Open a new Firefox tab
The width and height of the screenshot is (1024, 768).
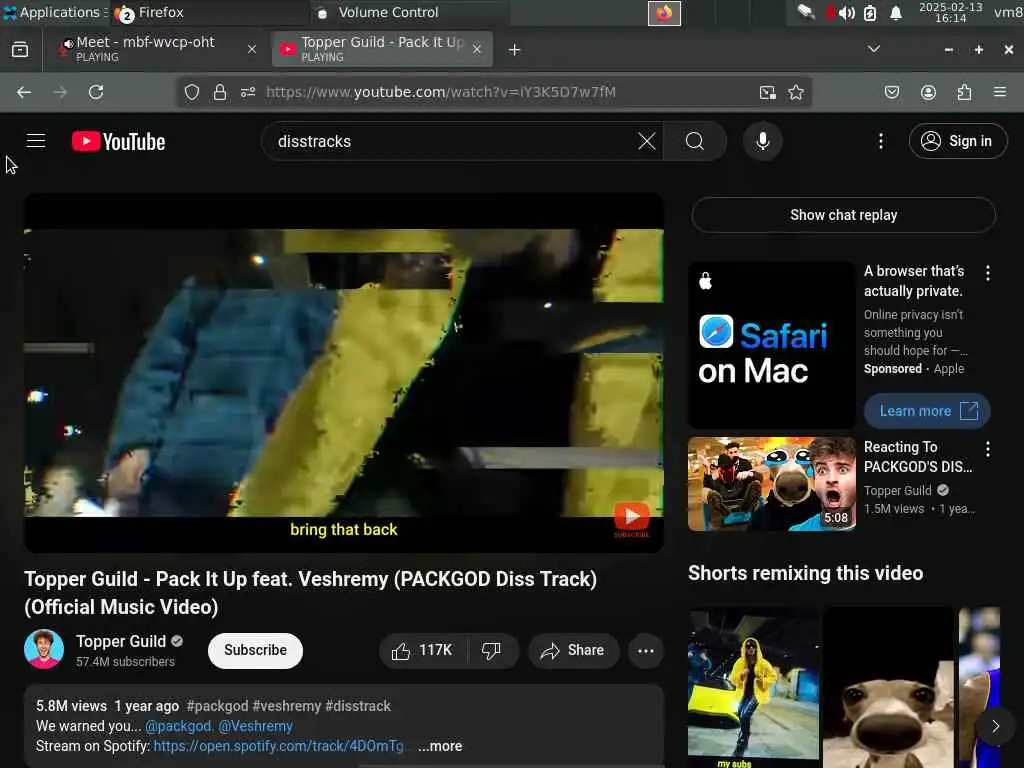[x=515, y=50]
